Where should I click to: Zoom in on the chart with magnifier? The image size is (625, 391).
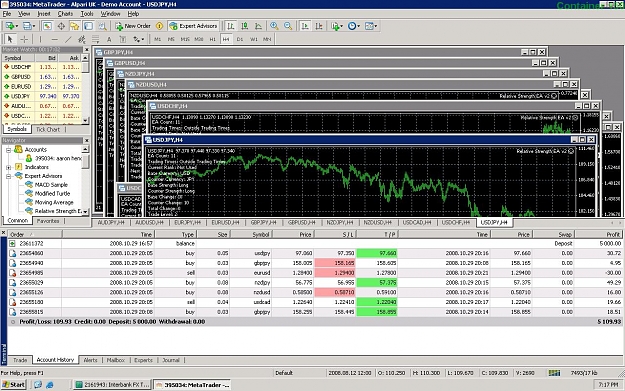[x=274, y=26]
